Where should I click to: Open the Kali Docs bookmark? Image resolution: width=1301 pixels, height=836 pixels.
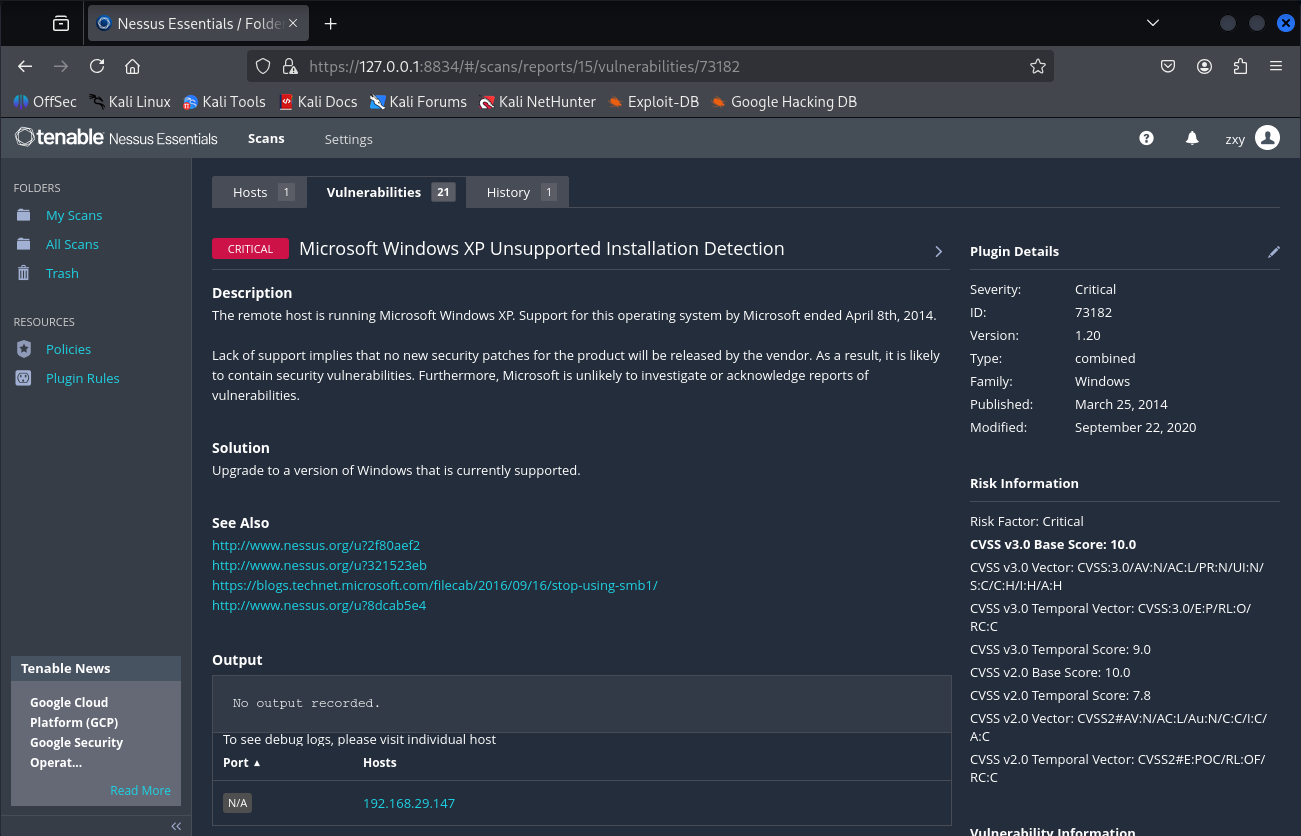[x=318, y=101]
